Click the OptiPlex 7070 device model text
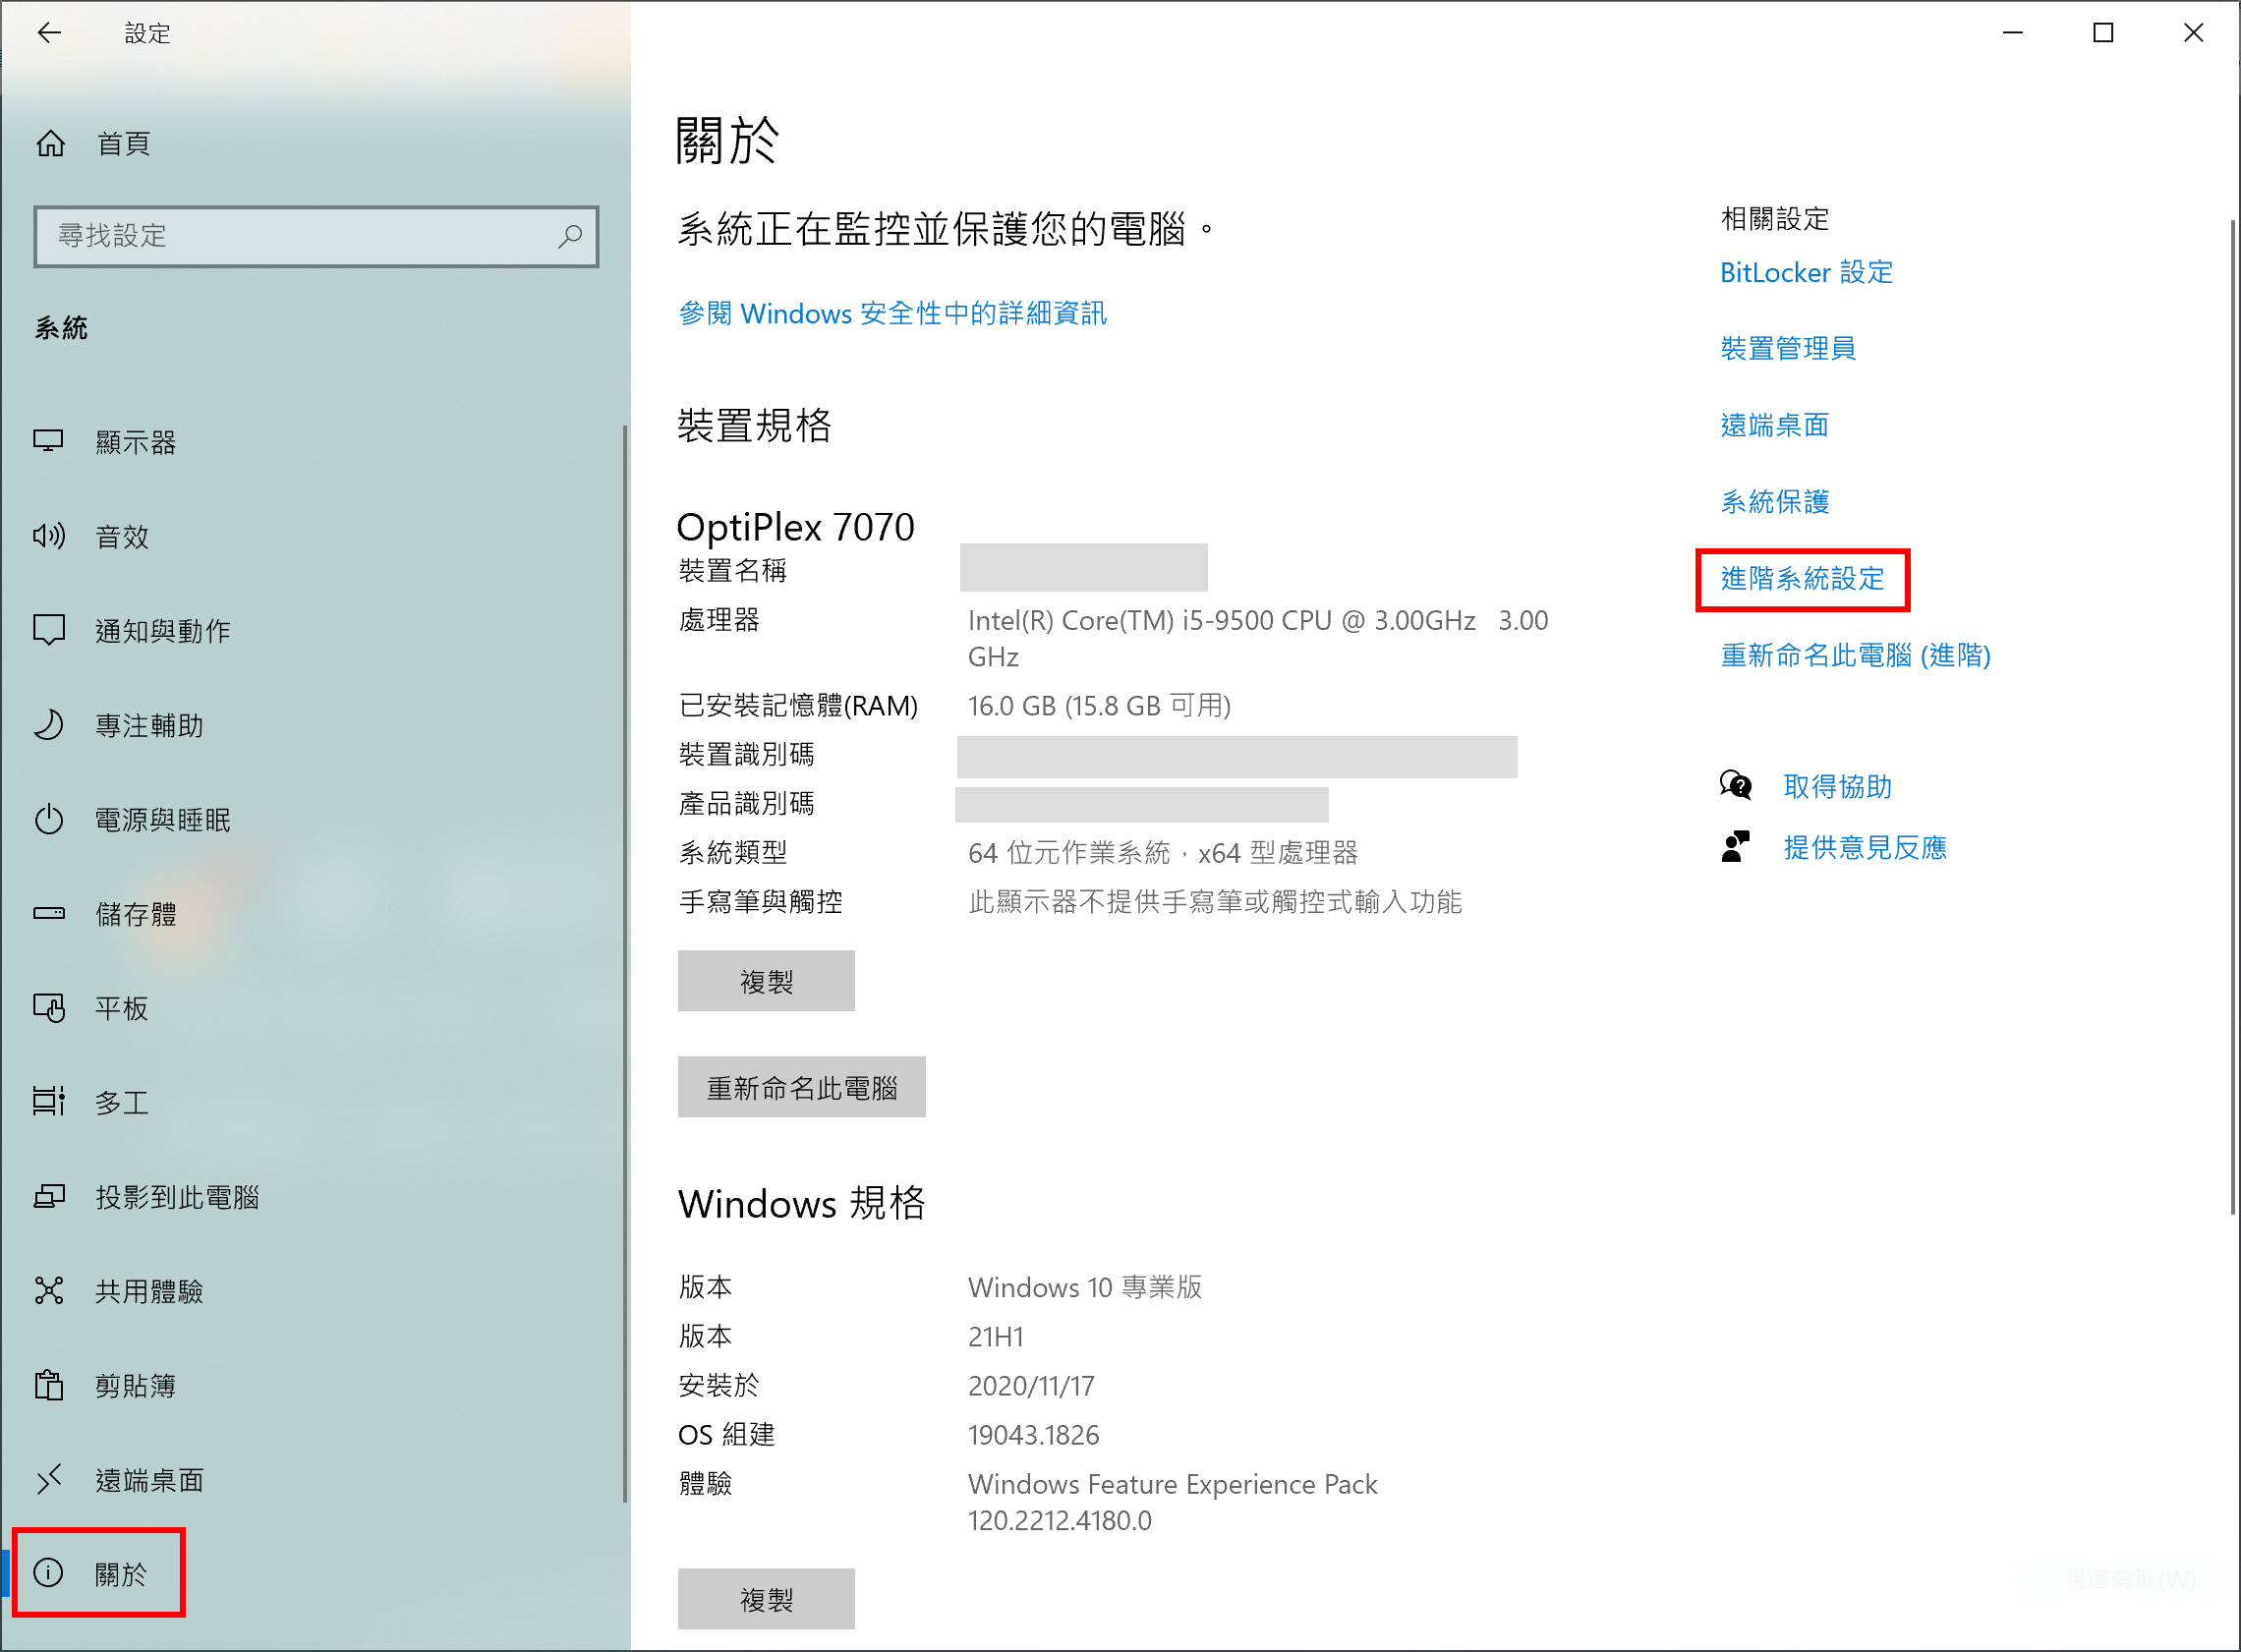This screenshot has height=1652, width=2241. (x=795, y=526)
